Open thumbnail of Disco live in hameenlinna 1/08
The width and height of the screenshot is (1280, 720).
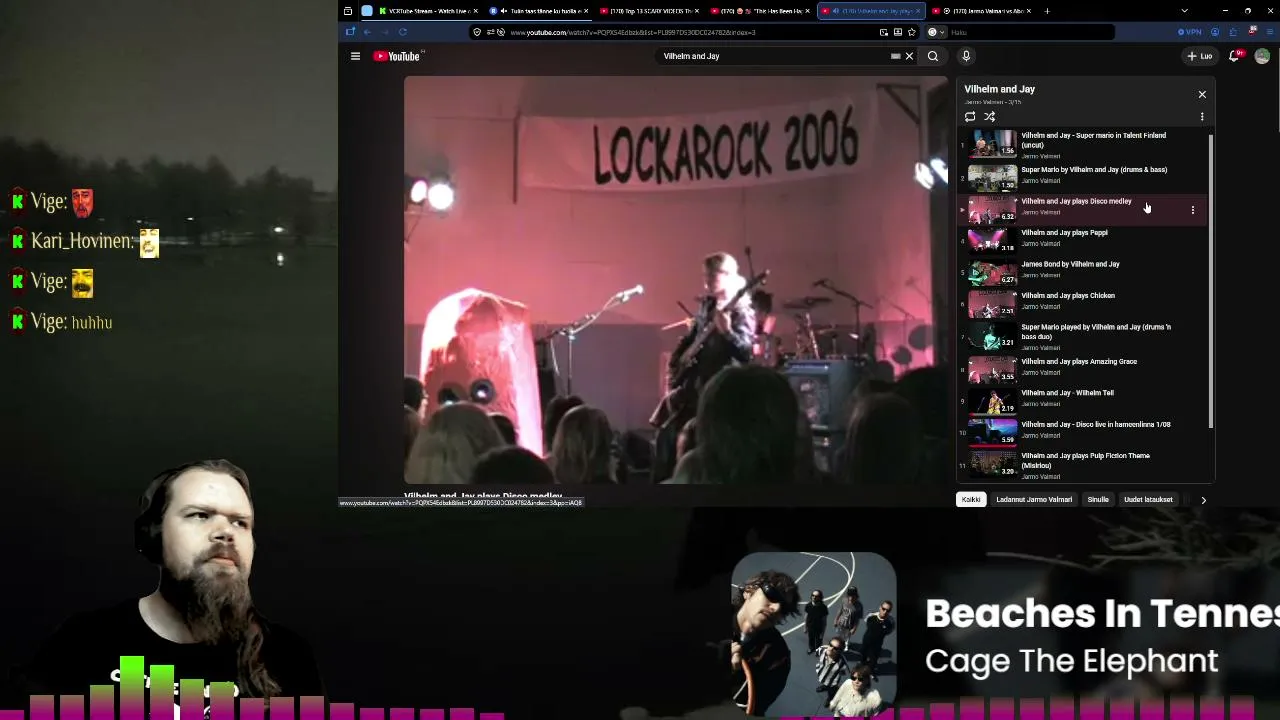[992, 433]
